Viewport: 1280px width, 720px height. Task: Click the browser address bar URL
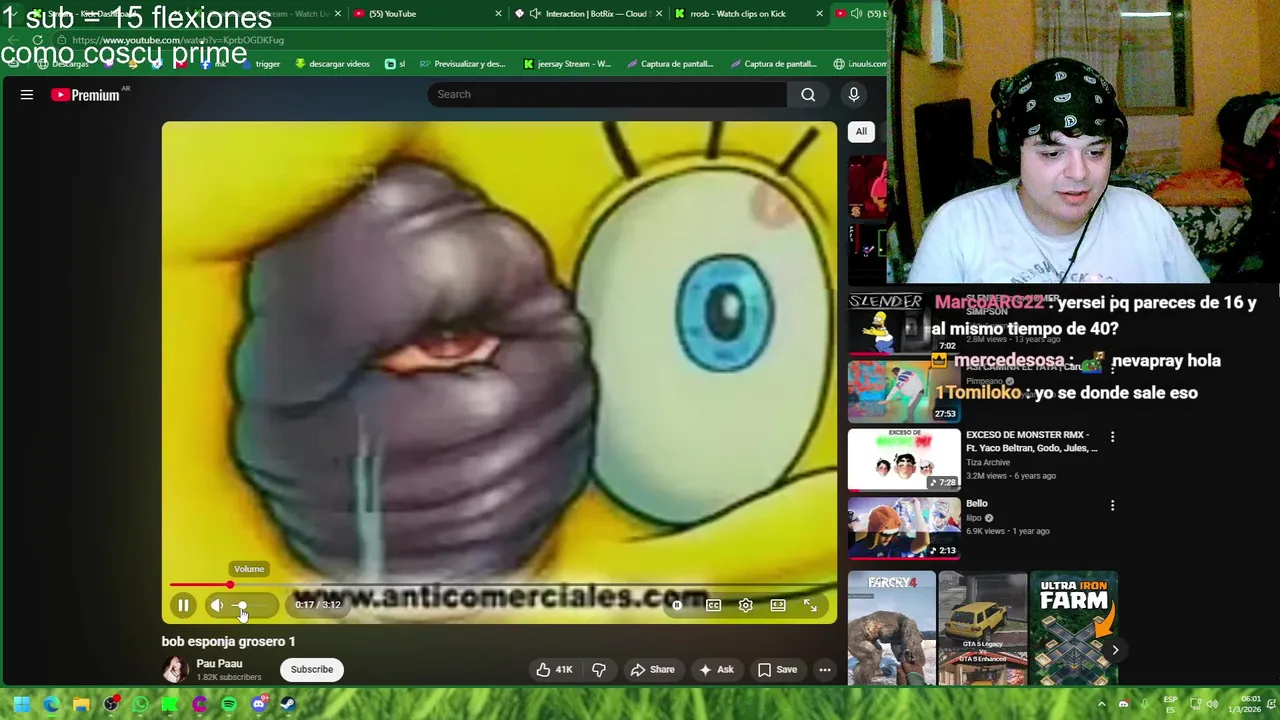point(178,40)
